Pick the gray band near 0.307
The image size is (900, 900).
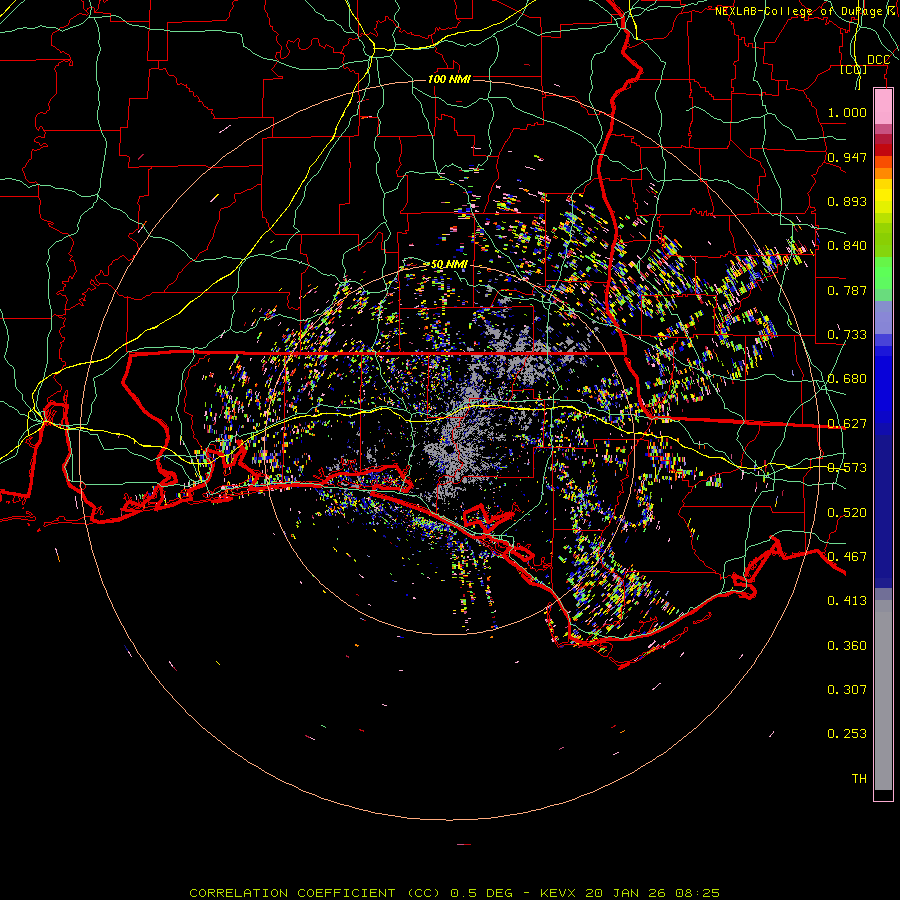pyautogui.click(x=883, y=695)
